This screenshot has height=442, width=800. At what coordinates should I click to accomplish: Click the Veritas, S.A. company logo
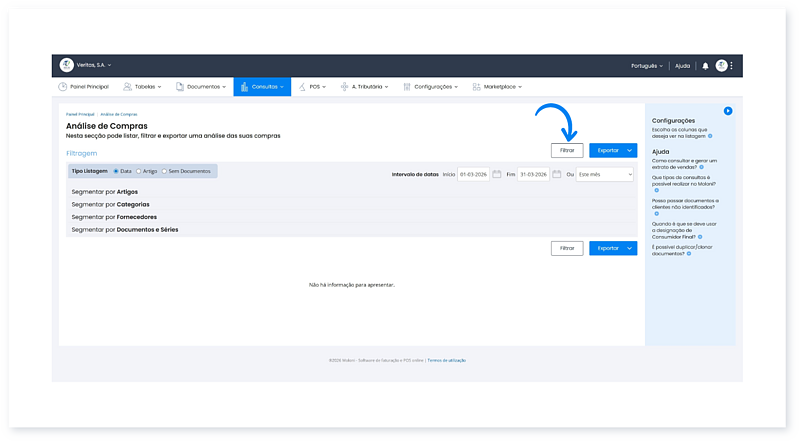66,65
